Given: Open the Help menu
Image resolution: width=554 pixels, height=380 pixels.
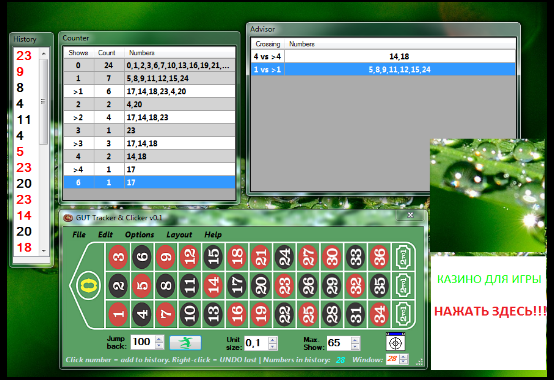Looking at the screenshot, I should [213, 234].
